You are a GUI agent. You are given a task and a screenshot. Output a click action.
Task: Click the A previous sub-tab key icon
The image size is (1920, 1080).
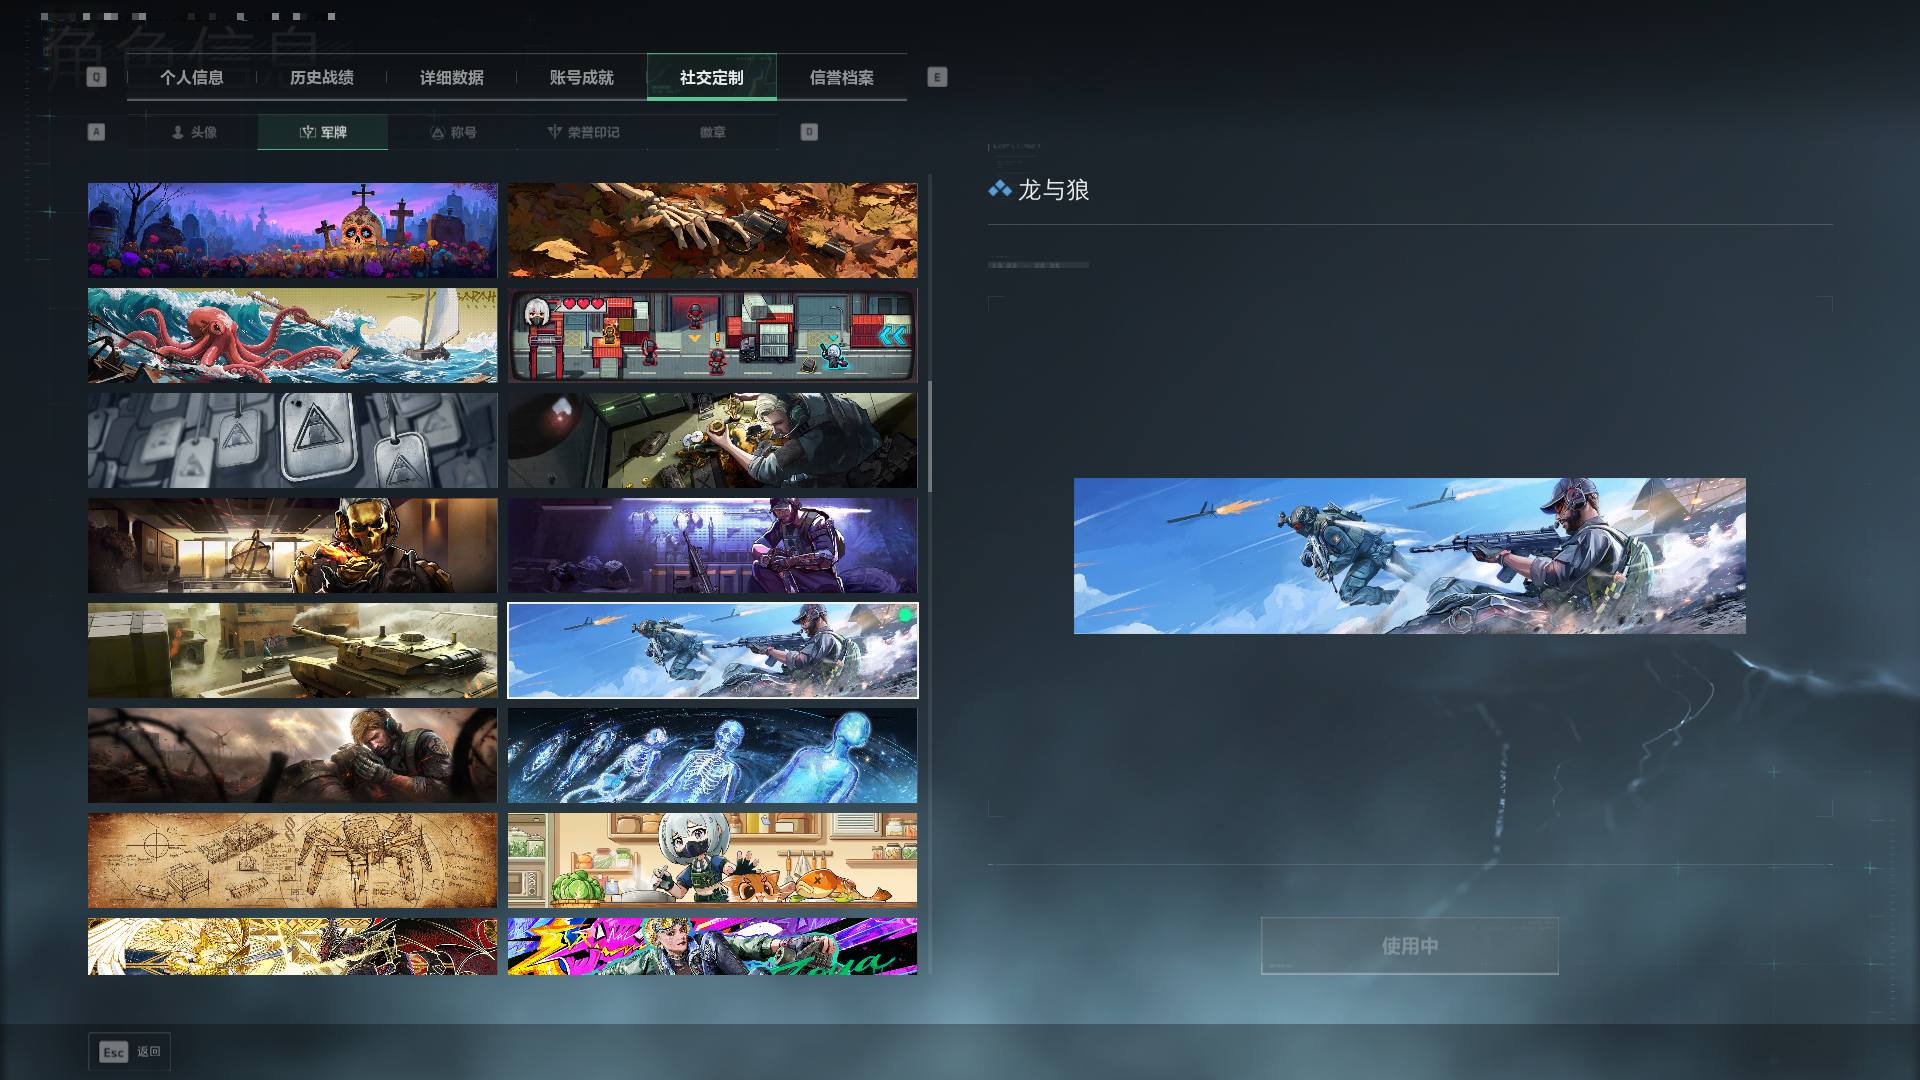[x=96, y=132]
